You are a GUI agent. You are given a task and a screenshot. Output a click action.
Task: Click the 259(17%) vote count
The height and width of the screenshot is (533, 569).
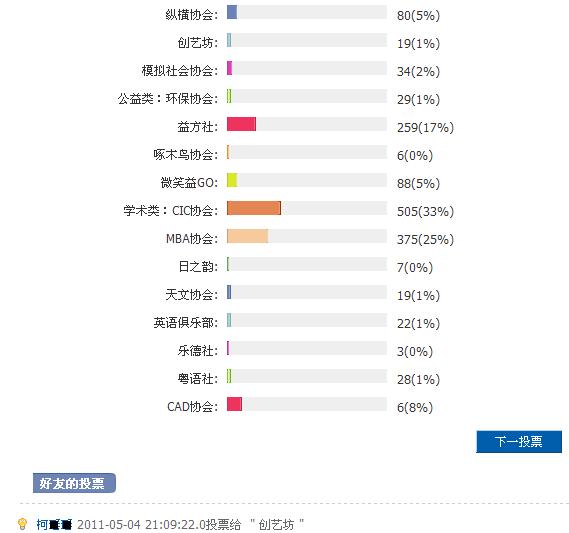425,127
